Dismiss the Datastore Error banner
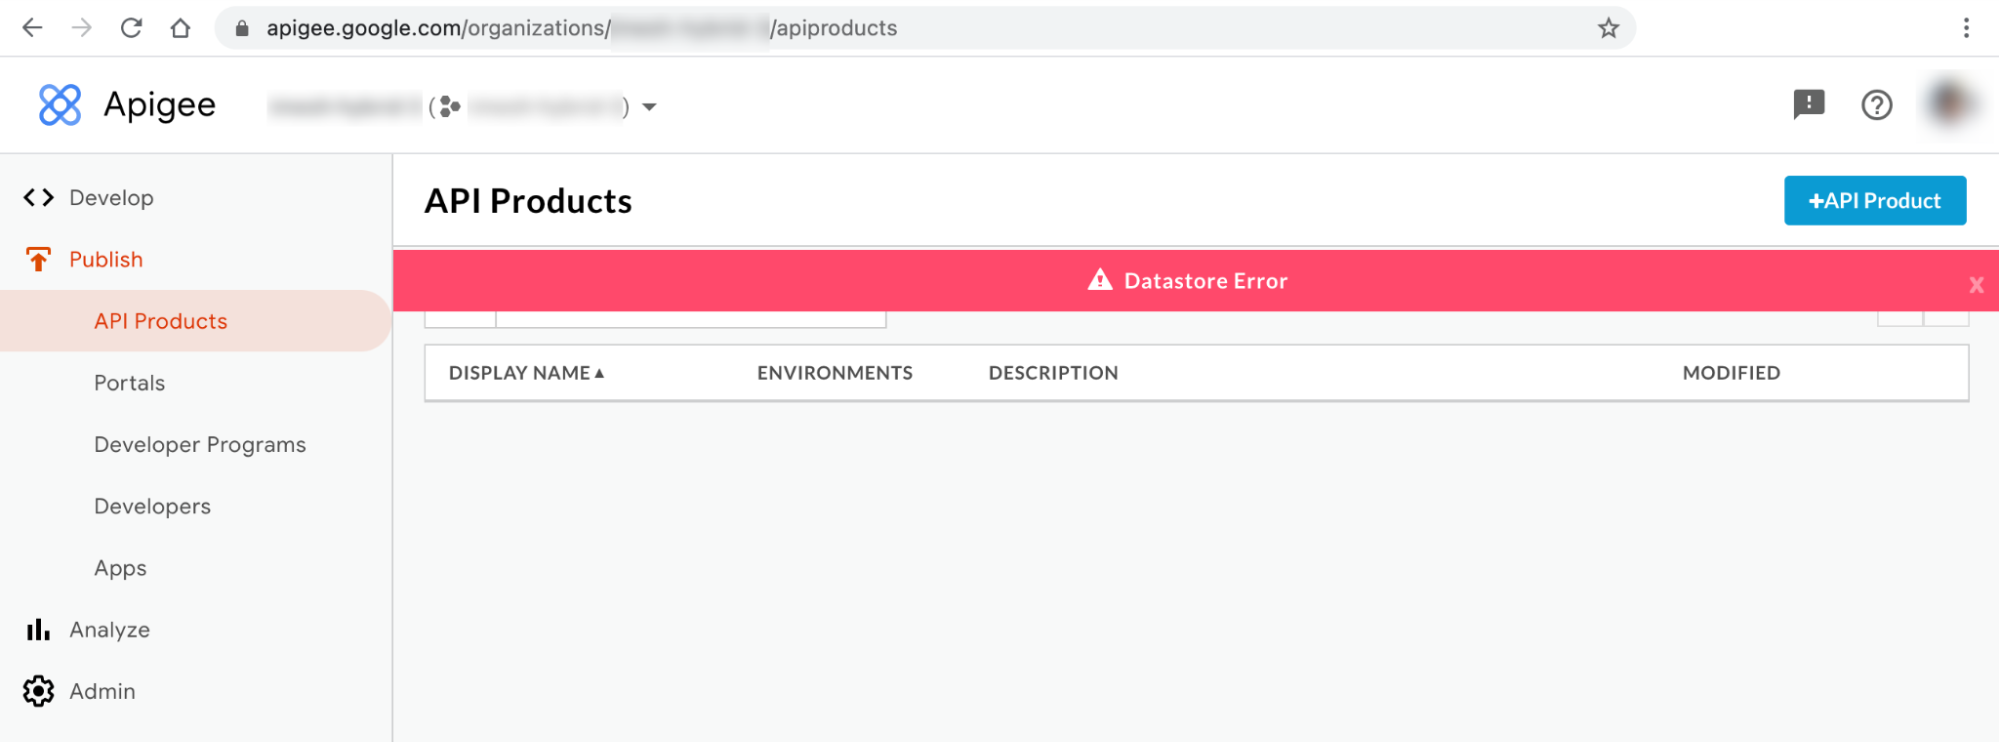Viewport: 1999px width, 742px height. pos(1976,285)
